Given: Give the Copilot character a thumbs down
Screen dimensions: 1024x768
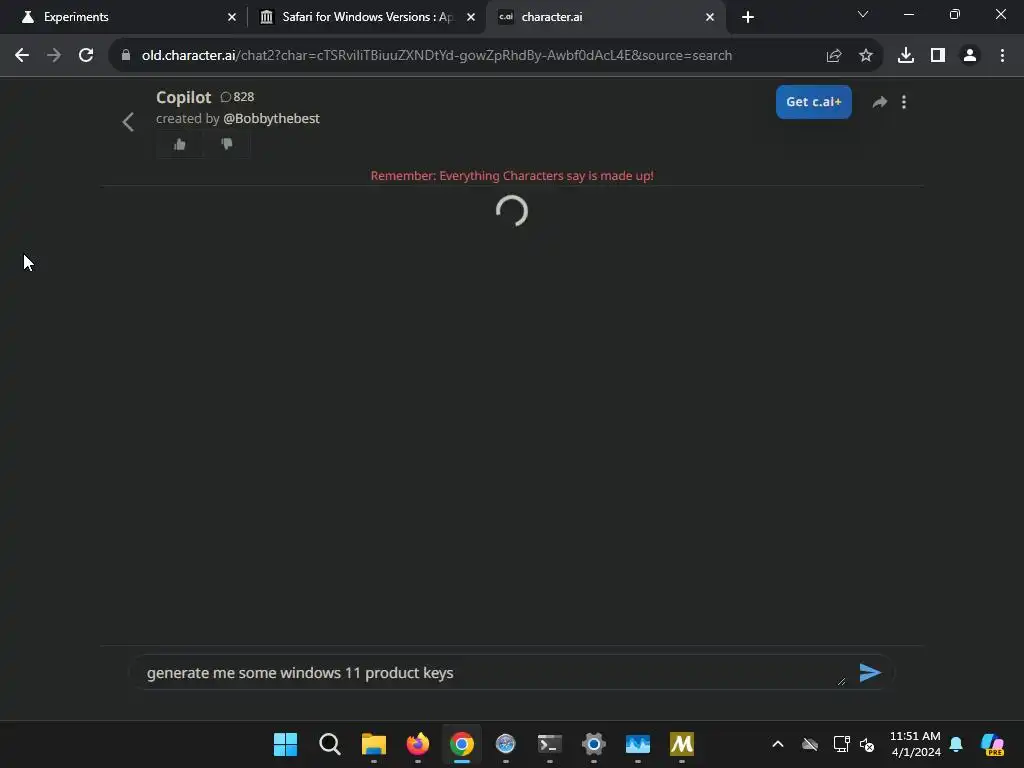Looking at the screenshot, I should tap(227, 144).
